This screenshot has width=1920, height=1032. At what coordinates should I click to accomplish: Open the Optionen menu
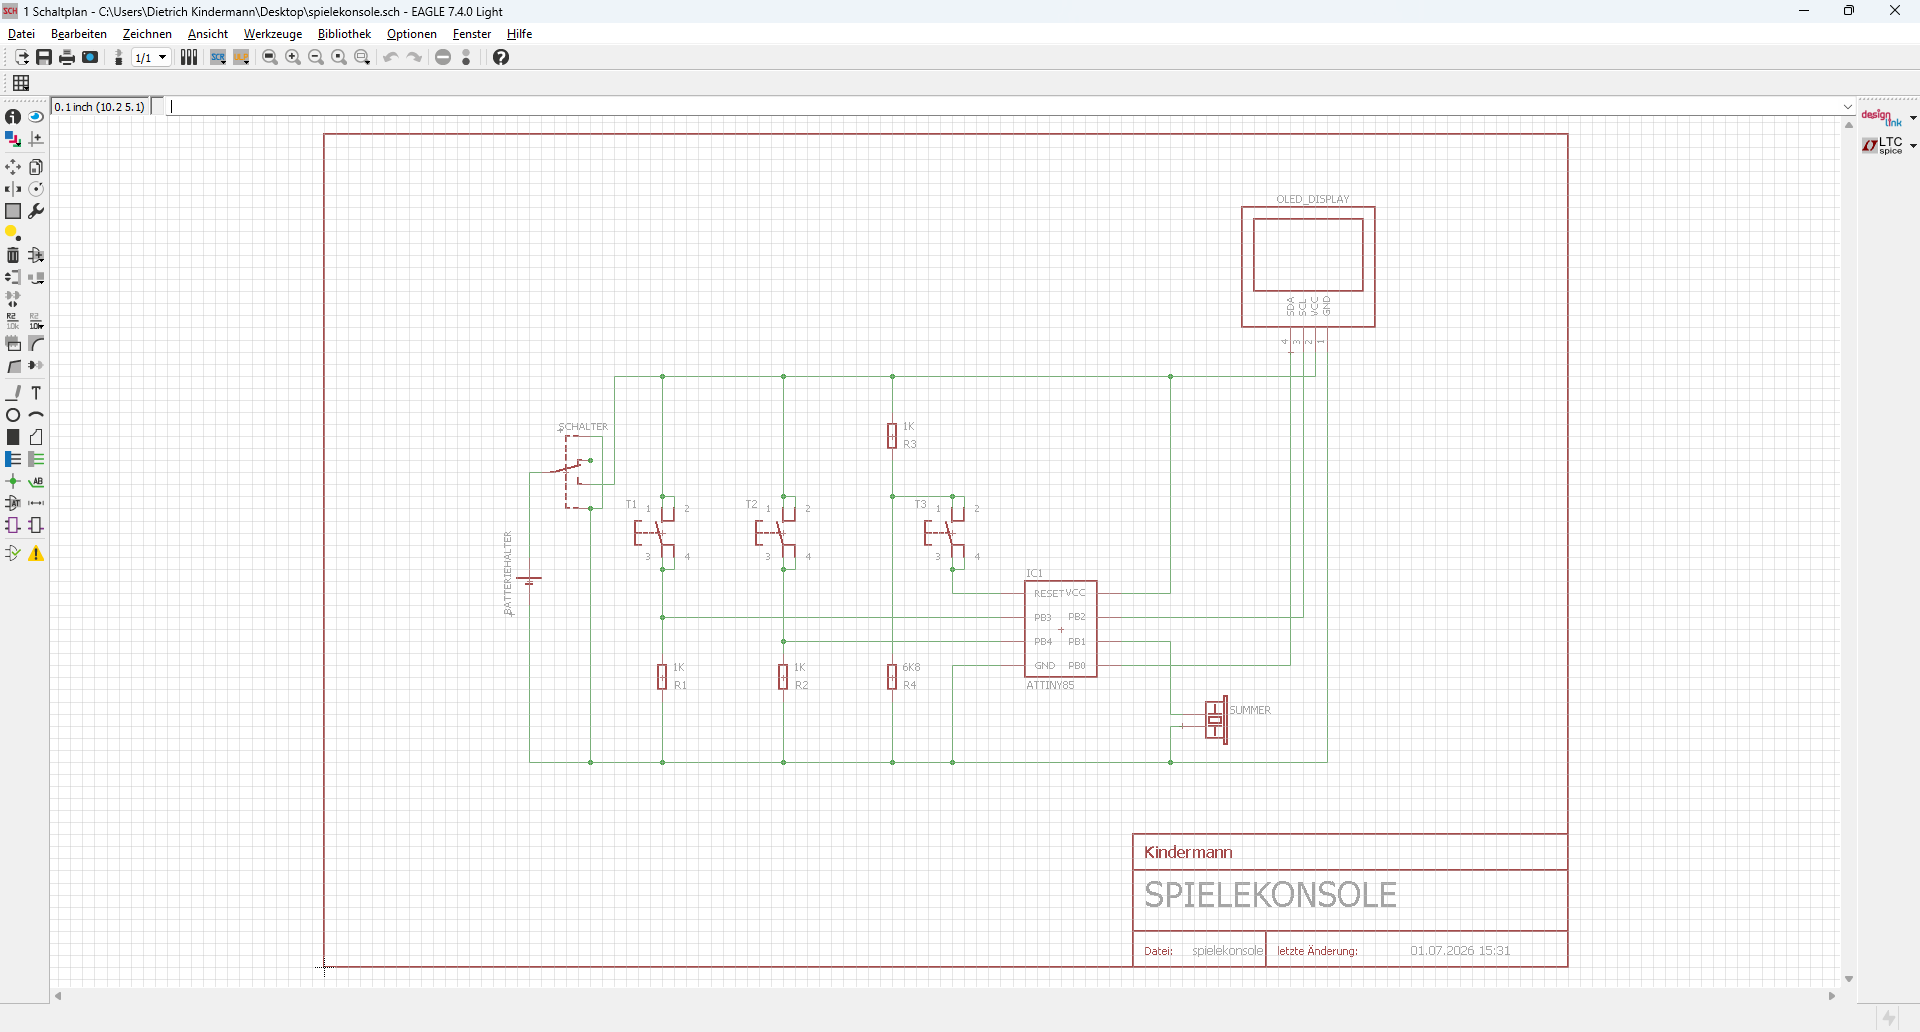[412, 34]
